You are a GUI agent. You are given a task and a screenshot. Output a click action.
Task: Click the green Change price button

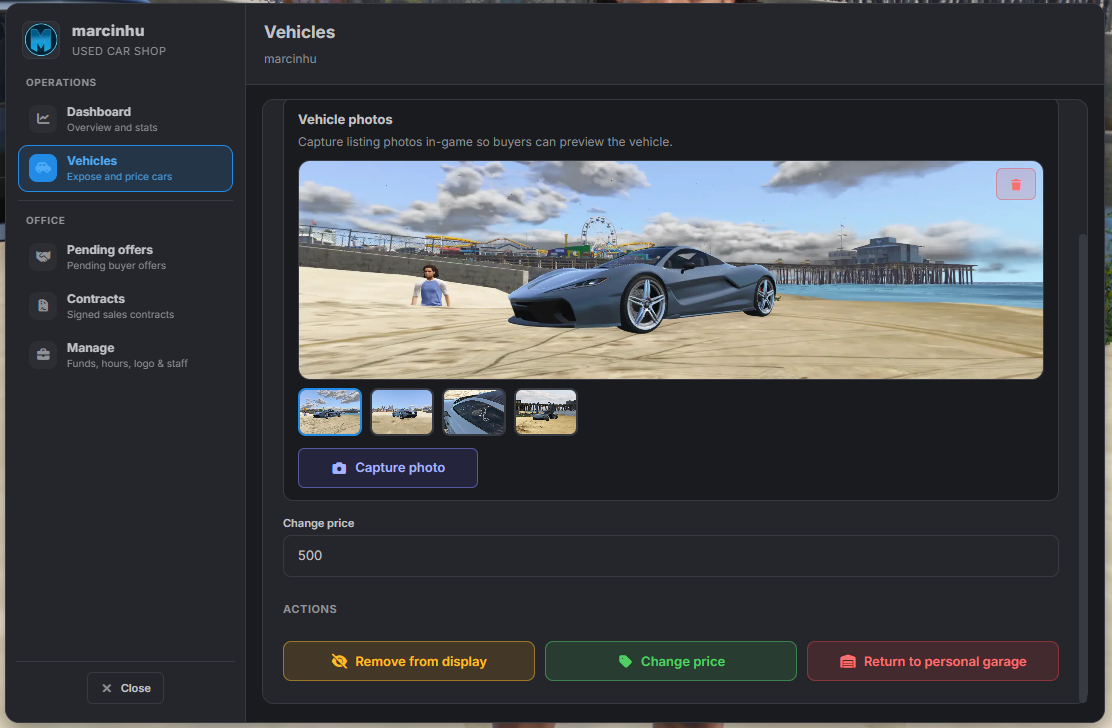point(671,661)
